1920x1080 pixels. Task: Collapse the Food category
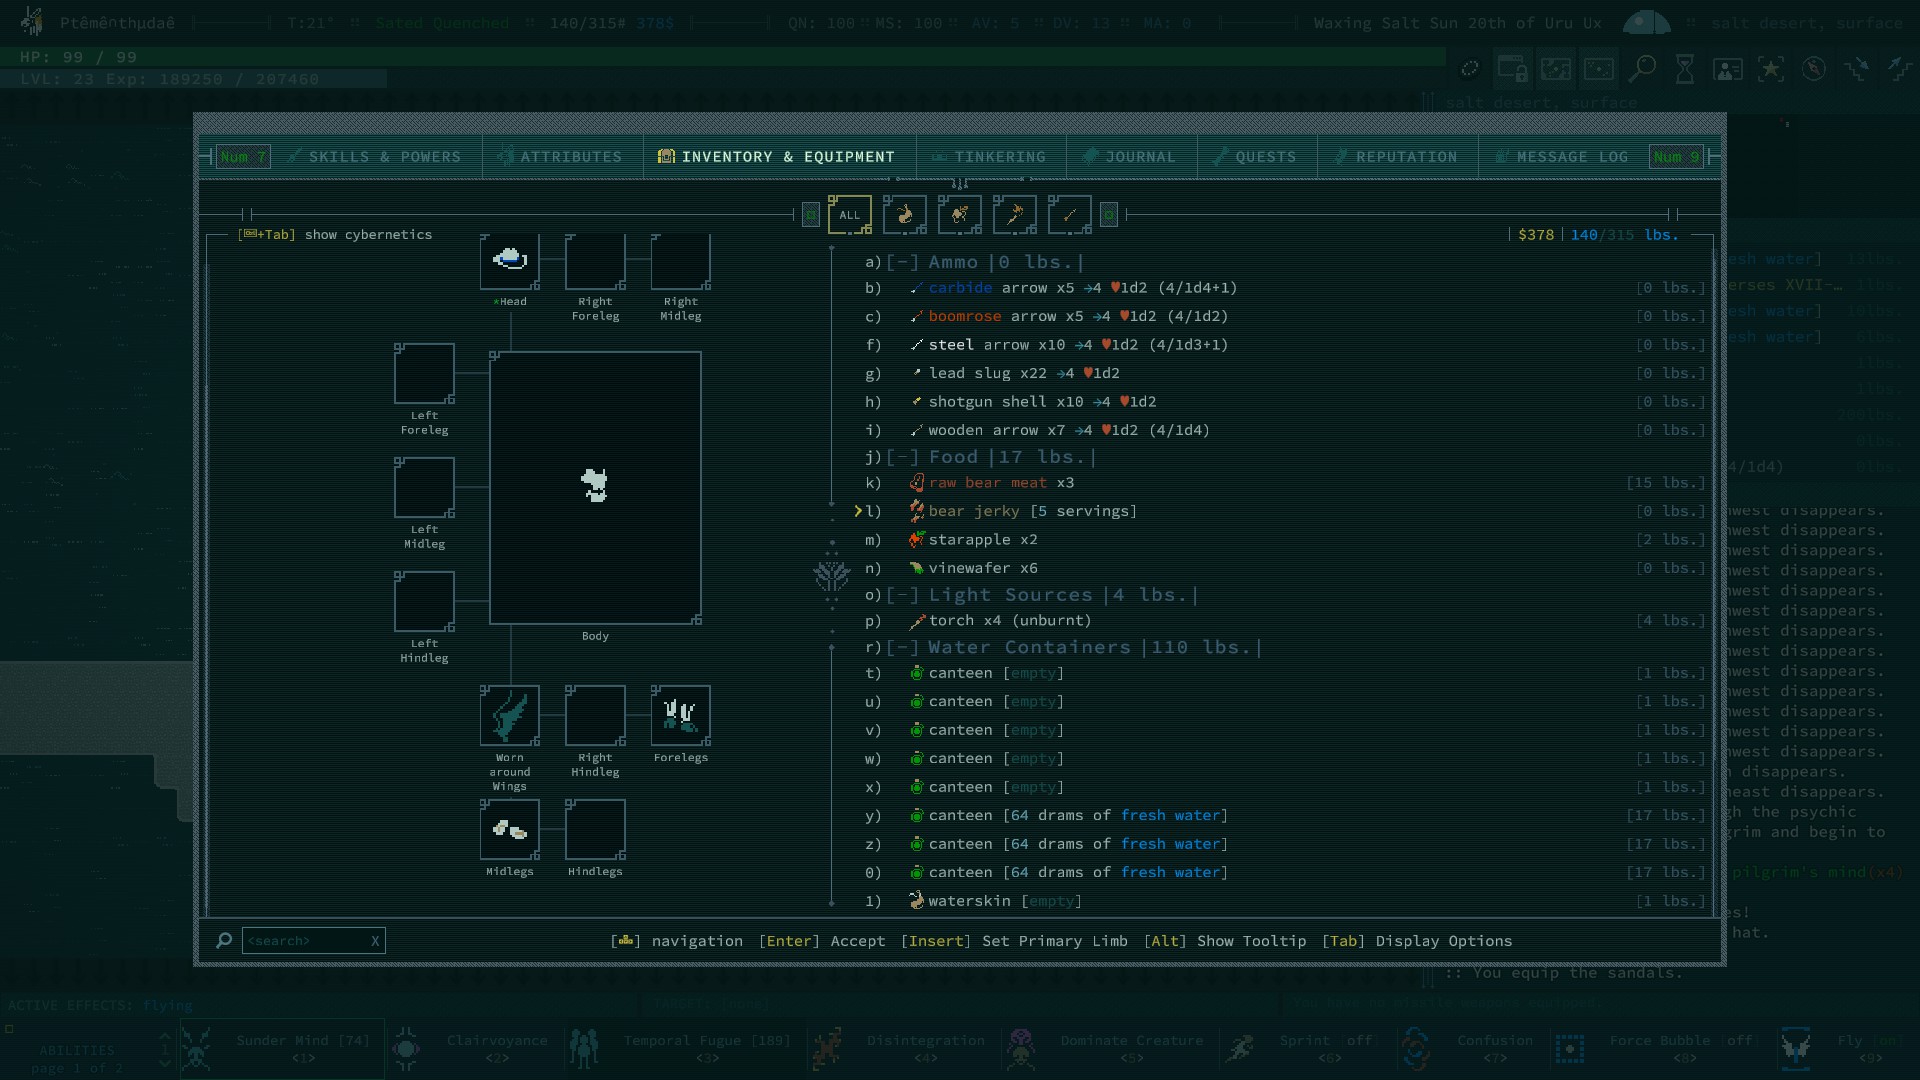point(902,457)
